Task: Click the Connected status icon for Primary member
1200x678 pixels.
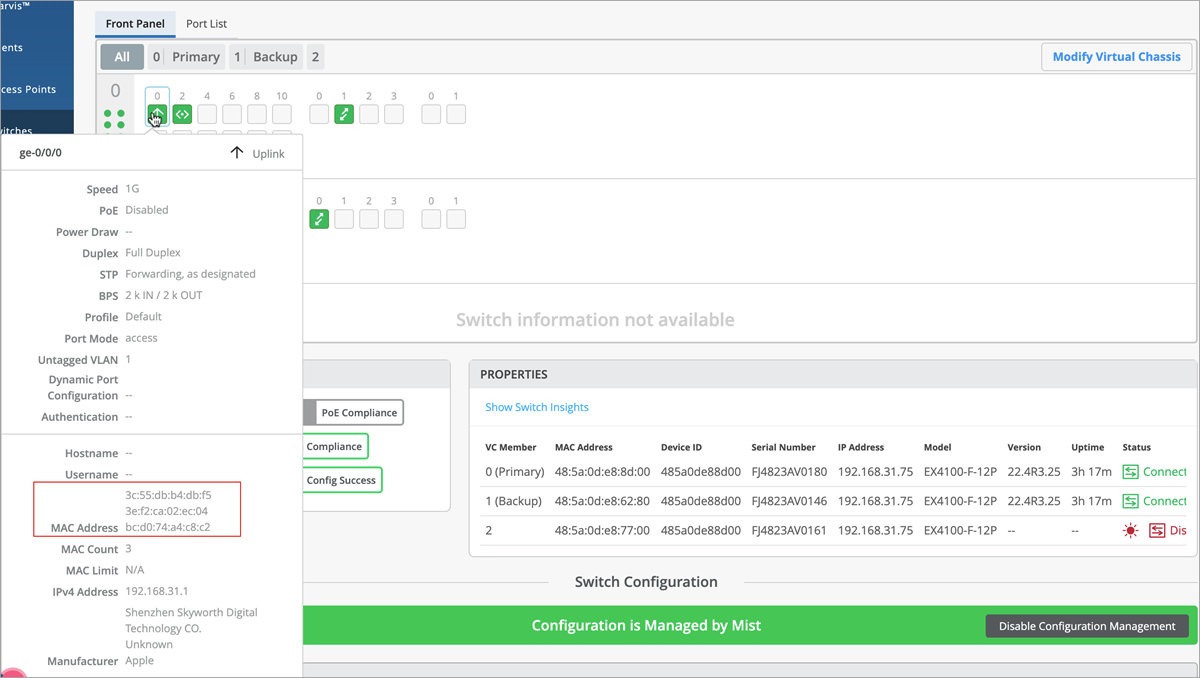Action: tap(1130, 472)
